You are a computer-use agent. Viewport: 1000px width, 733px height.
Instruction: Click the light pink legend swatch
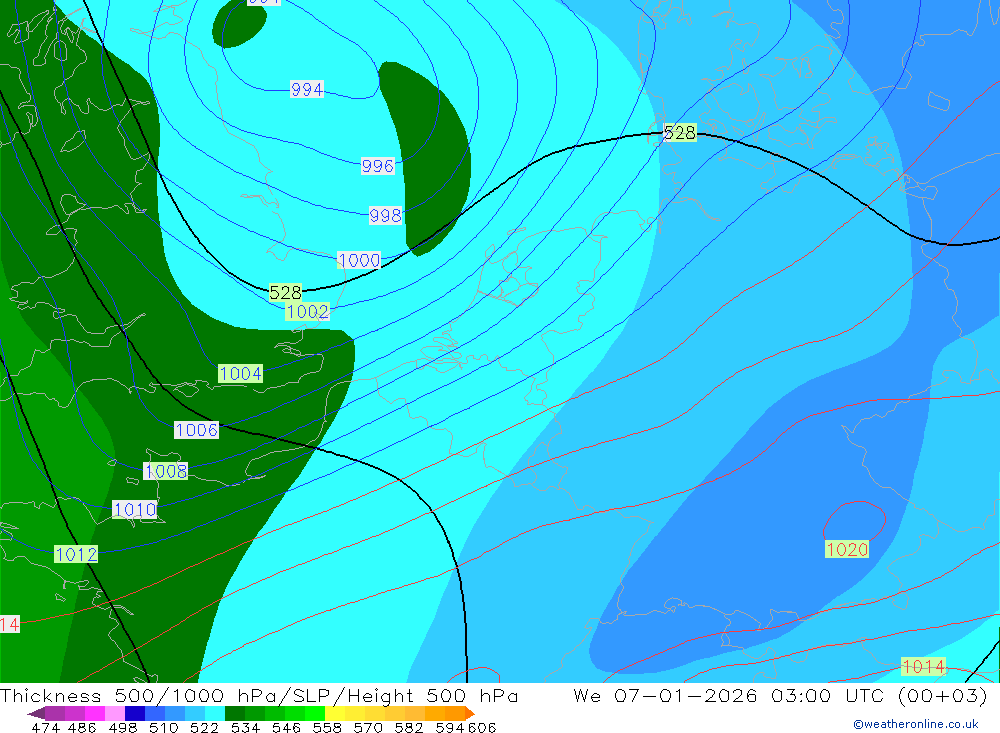pyautogui.click(x=115, y=713)
